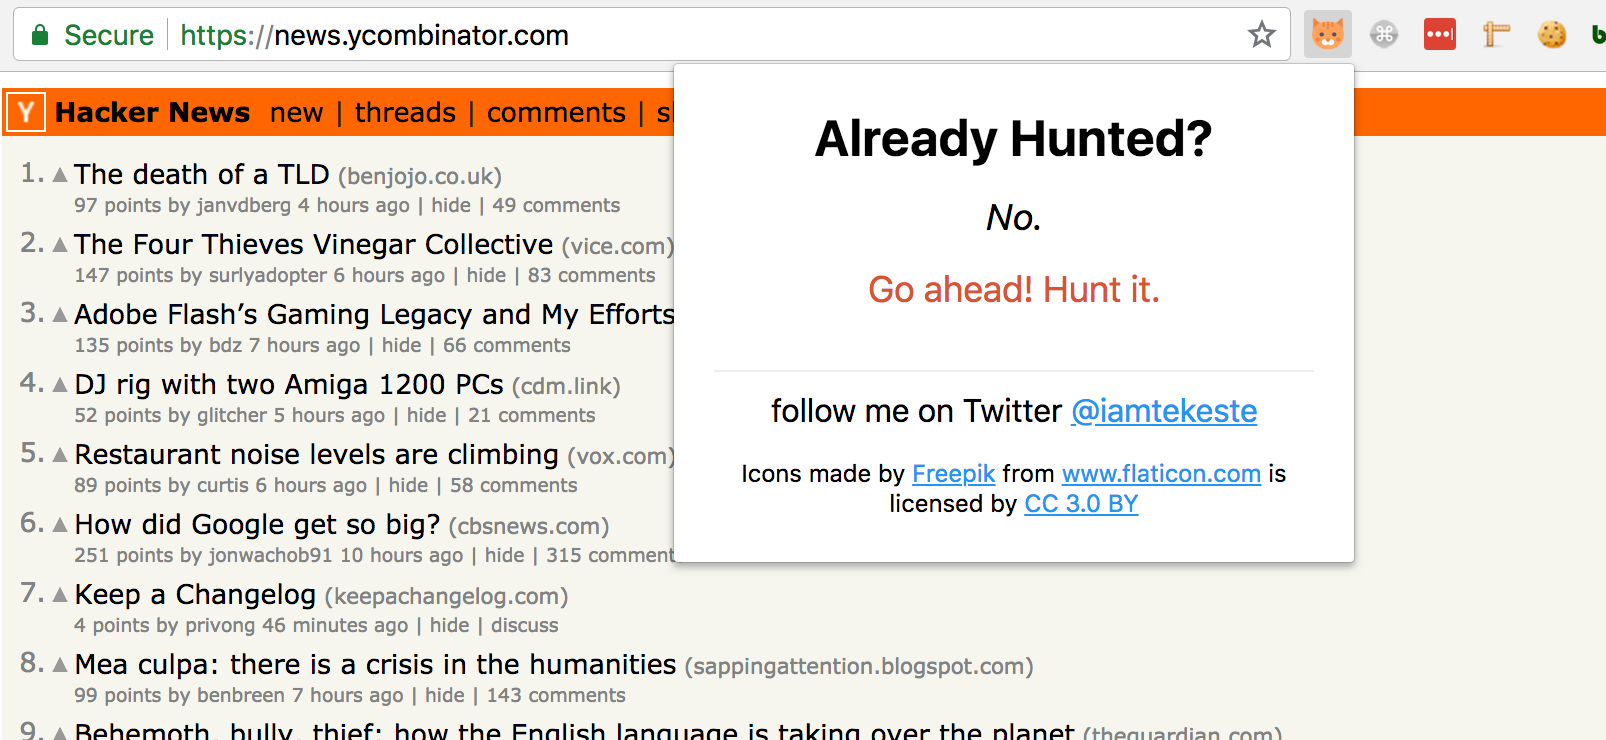Hide the 'Keep a Changelog' story

point(450,625)
